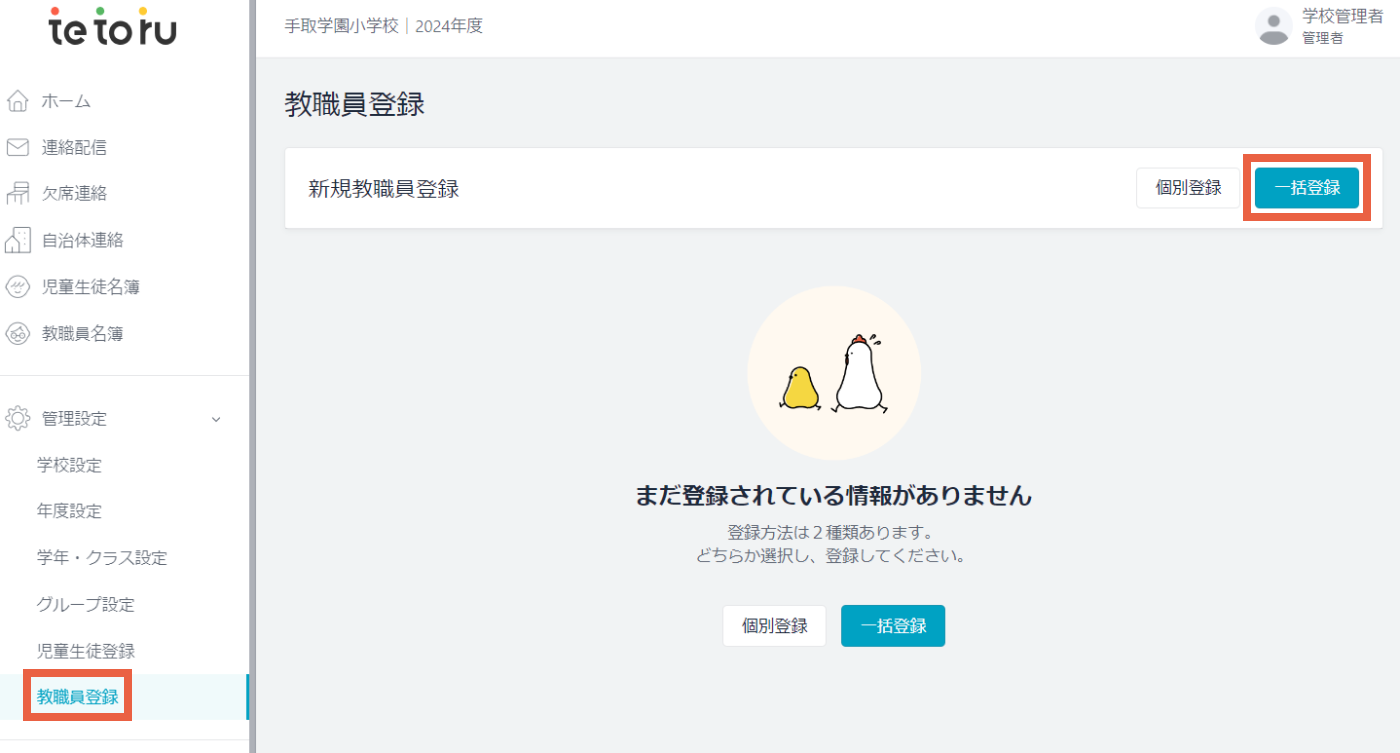Click the chick and chicken illustration
Screen dimensions: 1400x753
coord(834,372)
